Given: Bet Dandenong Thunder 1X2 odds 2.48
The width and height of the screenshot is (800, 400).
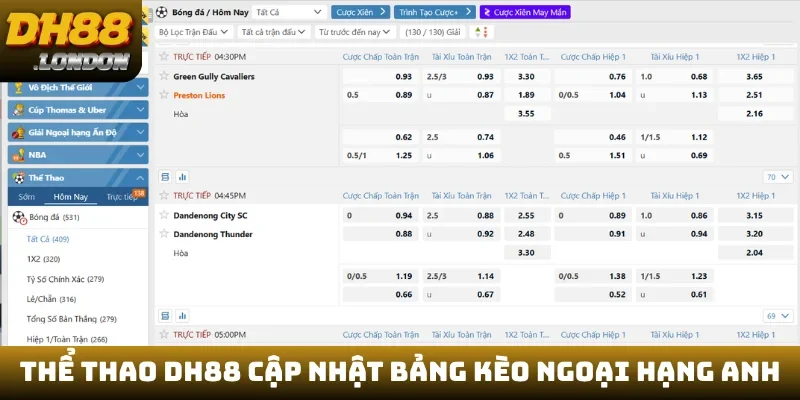Looking at the screenshot, I should tap(527, 234).
